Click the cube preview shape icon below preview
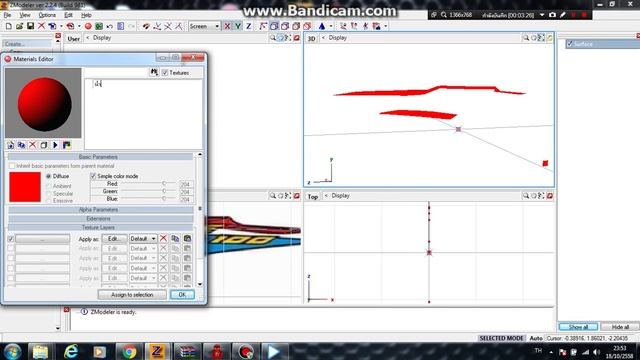640x360 pixels. [44, 145]
